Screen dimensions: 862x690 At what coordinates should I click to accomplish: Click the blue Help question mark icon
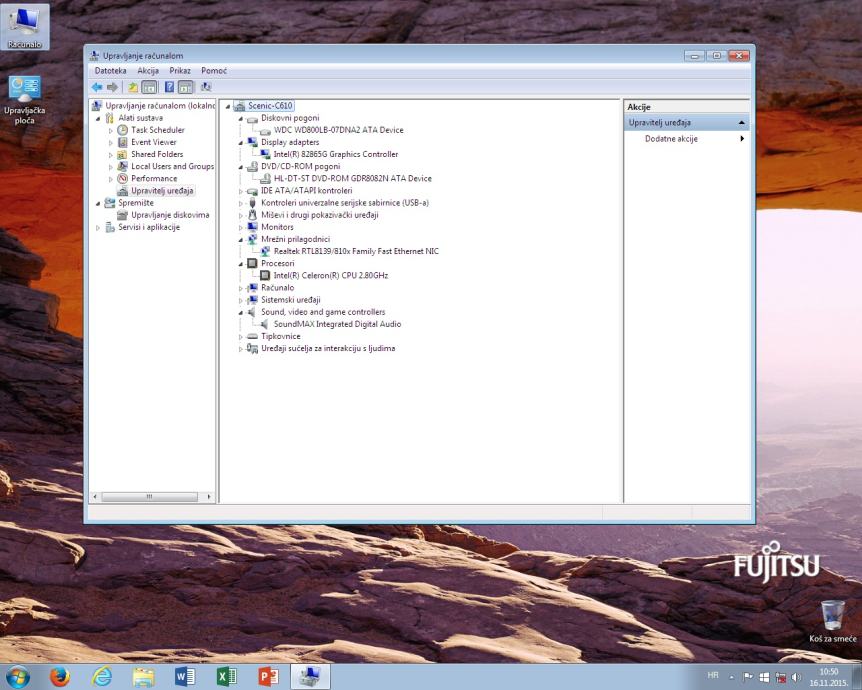[x=169, y=87]
